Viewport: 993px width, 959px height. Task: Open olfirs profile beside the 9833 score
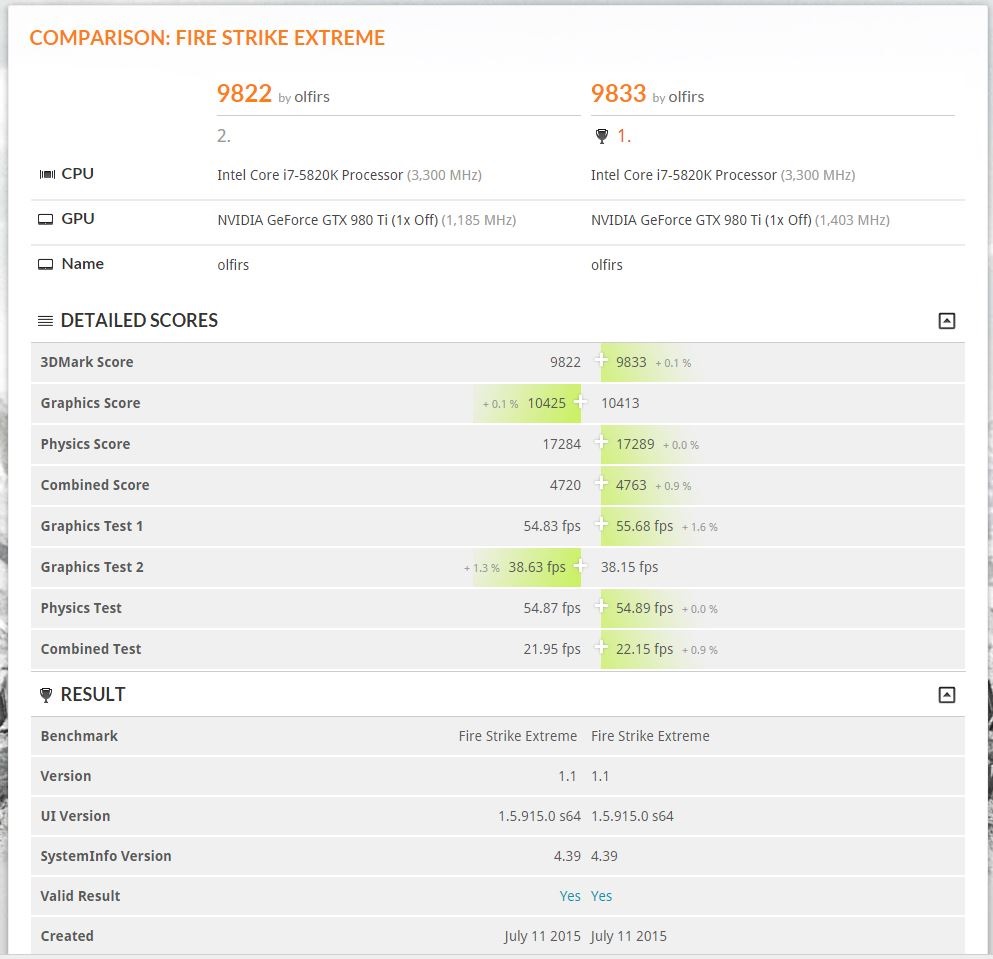(x=686, y=97)
